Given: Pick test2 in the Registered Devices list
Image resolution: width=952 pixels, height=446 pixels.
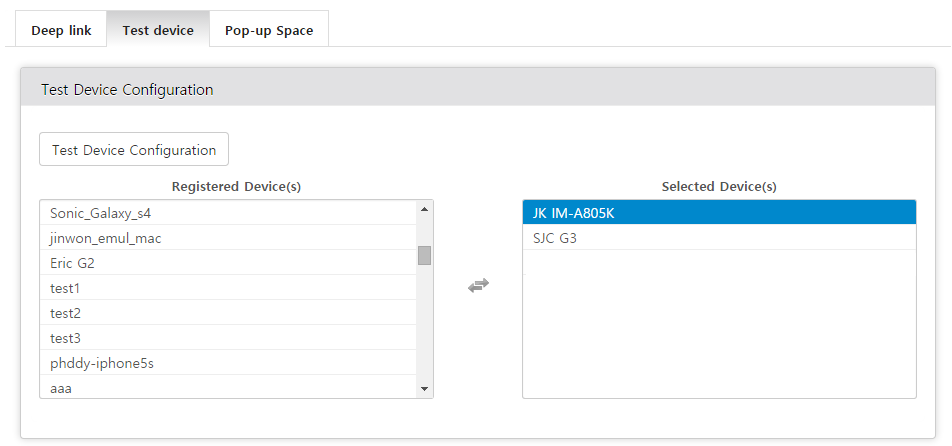Looking at the screenshot, I should click(228, 313).
